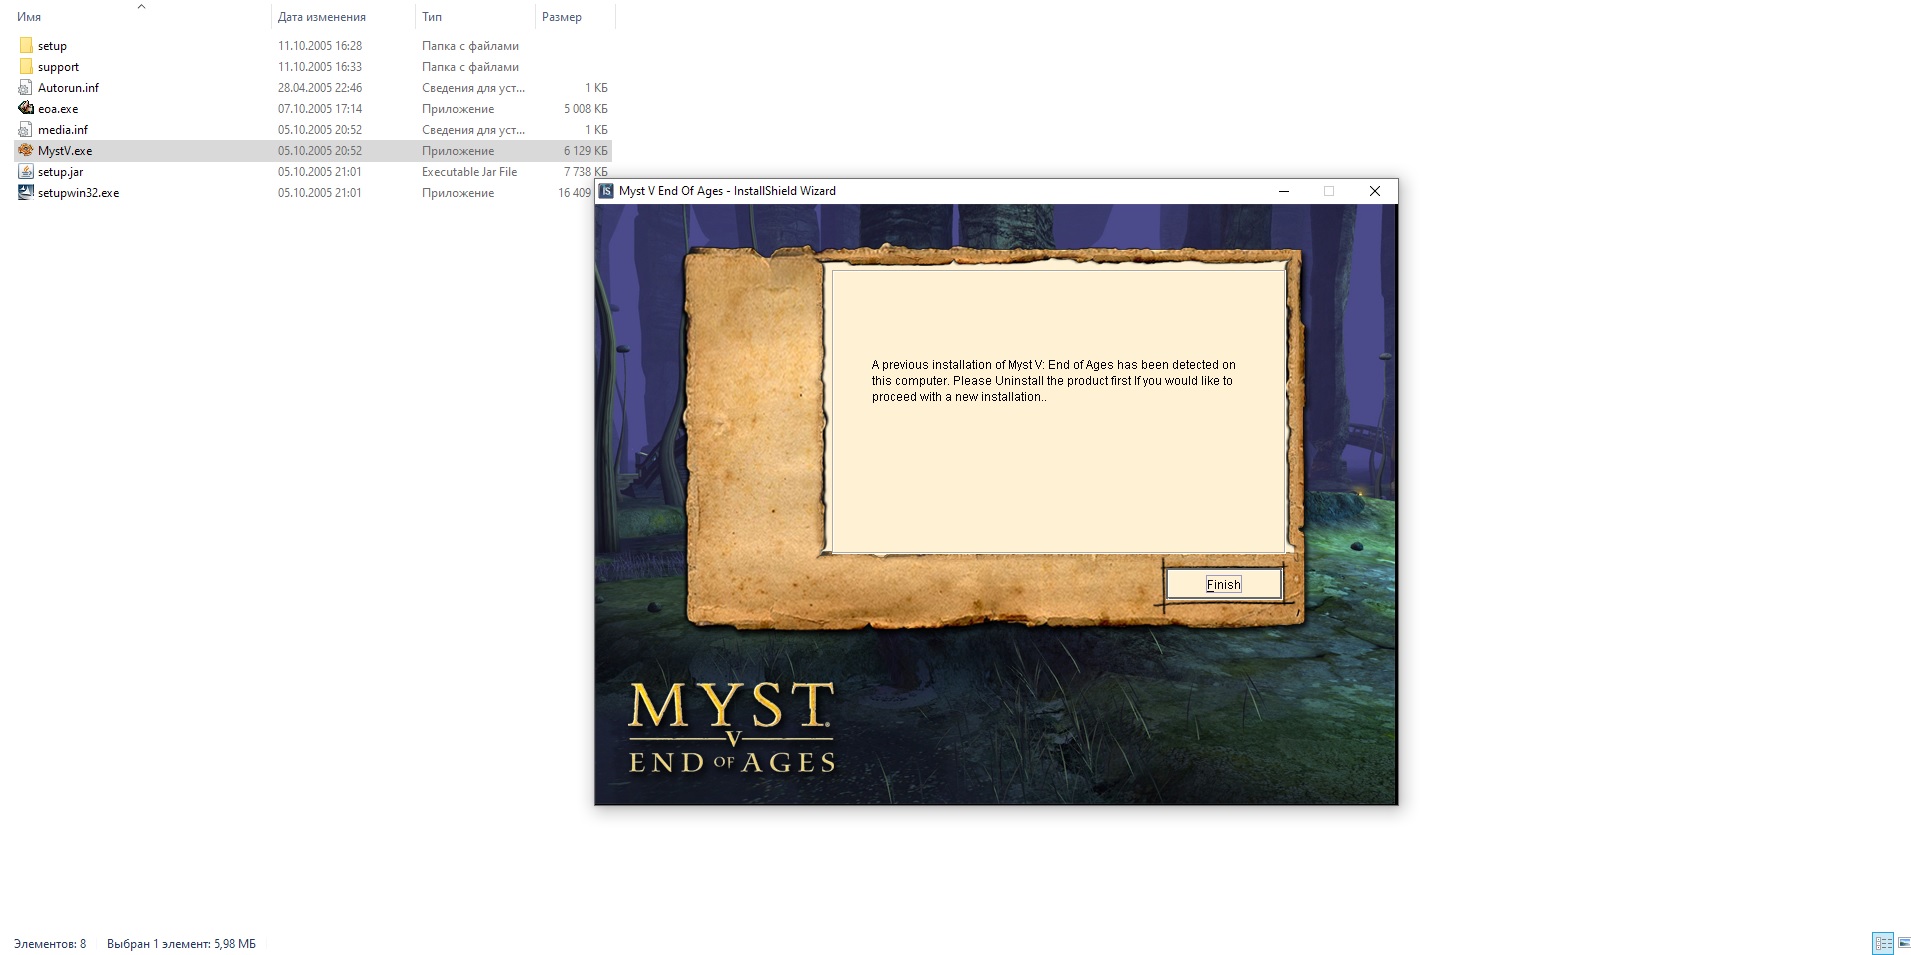Click the previous installation message text
The width and height of the screenshot is (1911, 955).
[x=1053, y=381]
